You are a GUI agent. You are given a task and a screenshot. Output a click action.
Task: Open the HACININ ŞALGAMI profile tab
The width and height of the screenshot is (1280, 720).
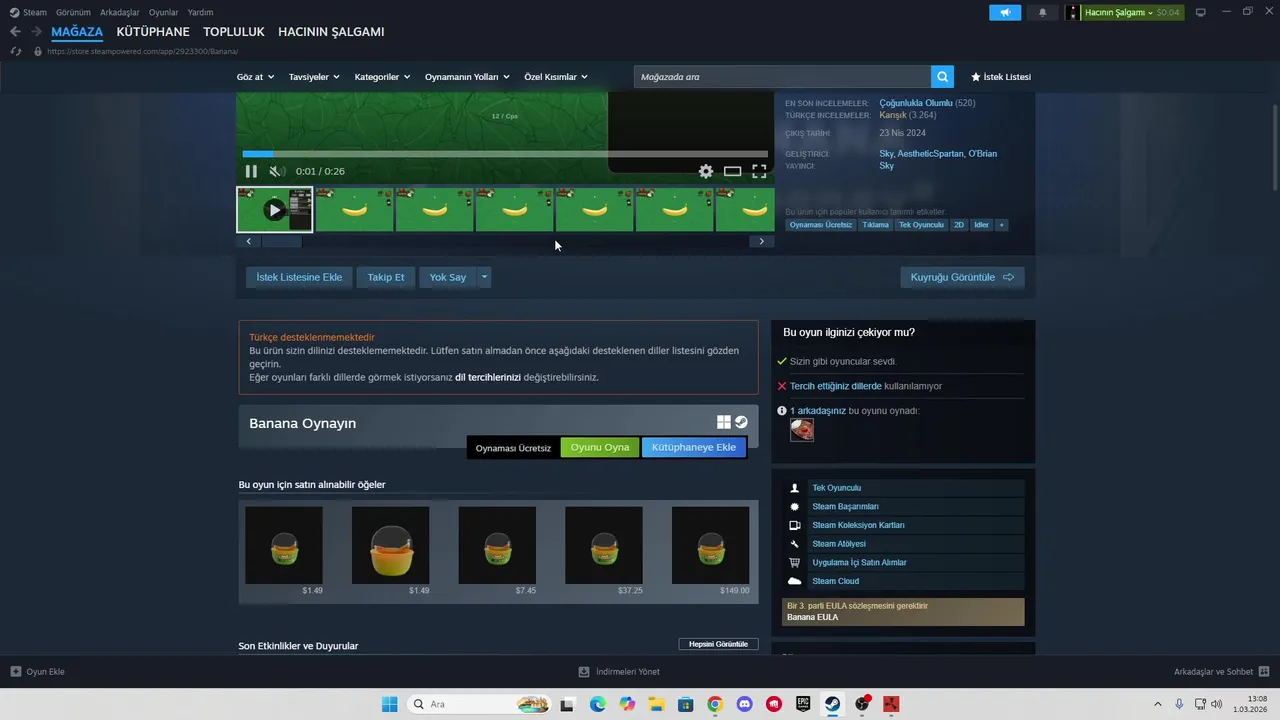(x=331, y=32)
